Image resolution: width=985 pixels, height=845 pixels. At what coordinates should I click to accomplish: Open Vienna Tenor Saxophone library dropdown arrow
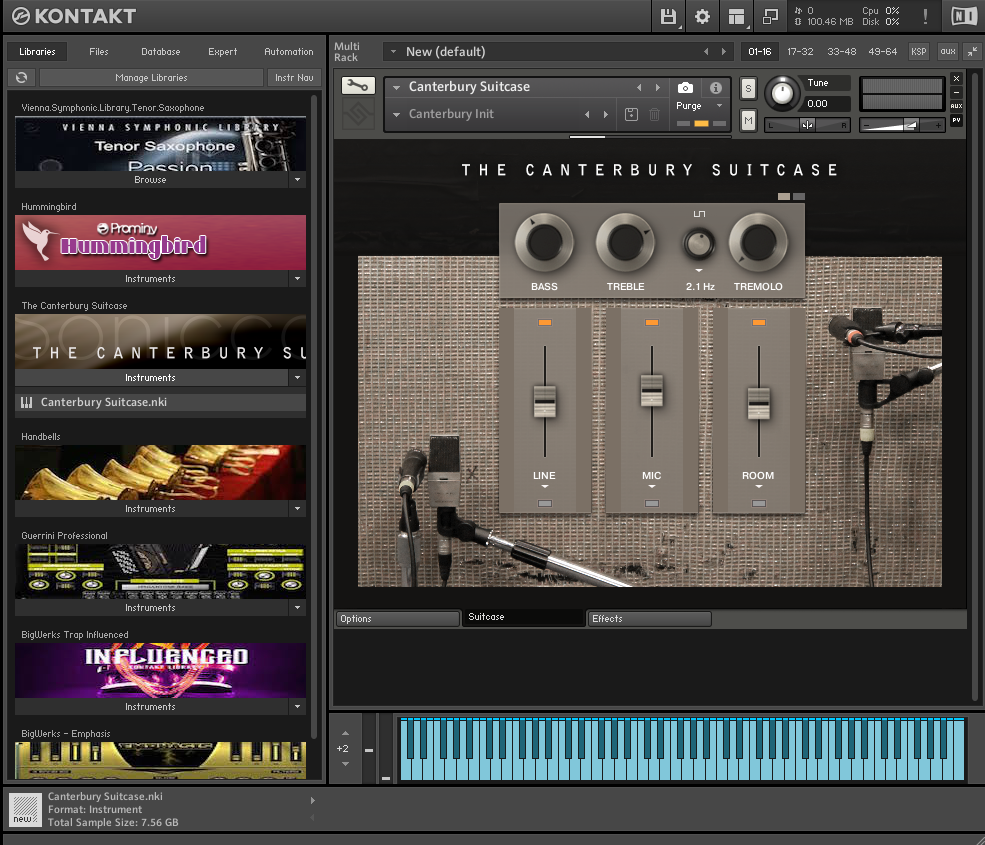point(297,180)
